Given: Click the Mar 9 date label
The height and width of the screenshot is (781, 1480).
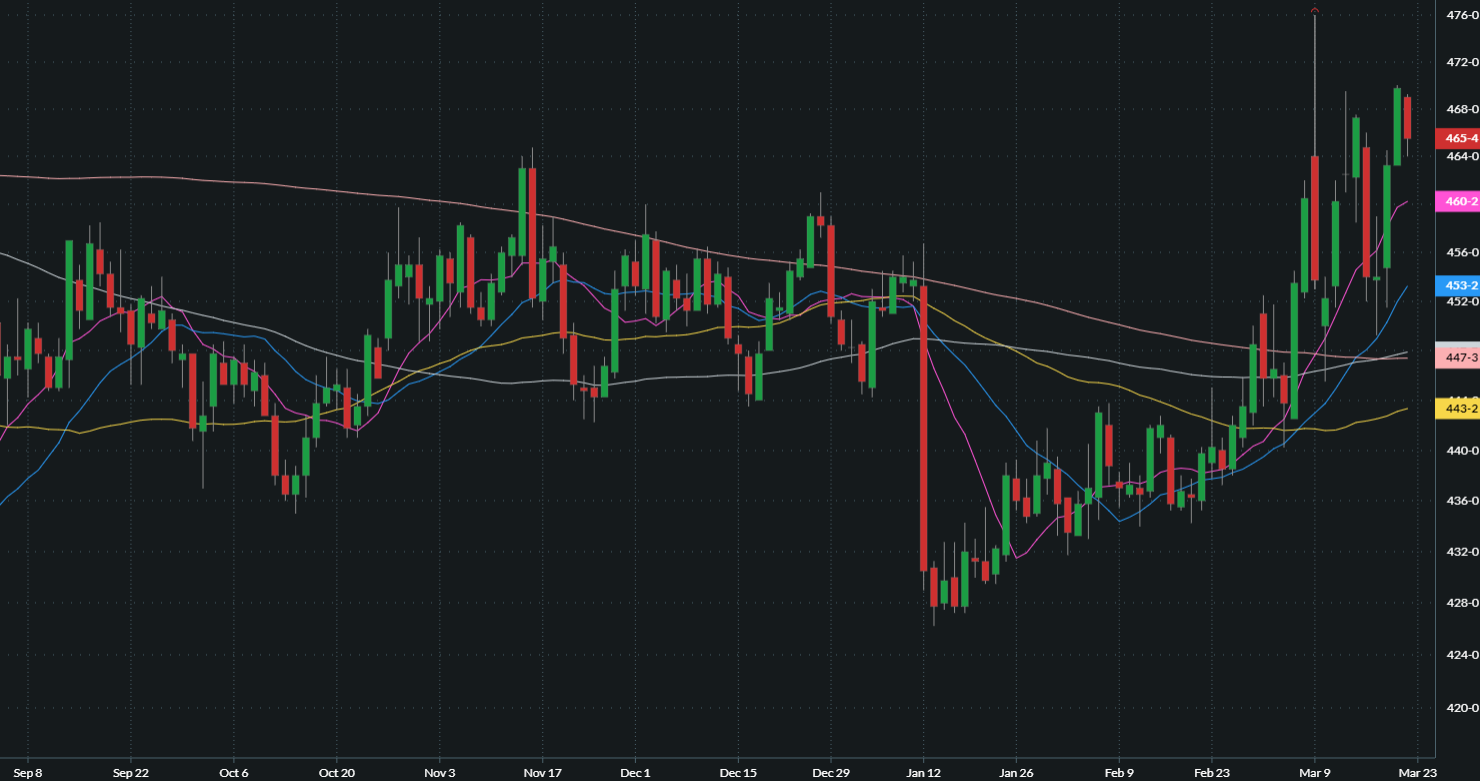Looking at the screenshot, I should tap(1314, 773).
